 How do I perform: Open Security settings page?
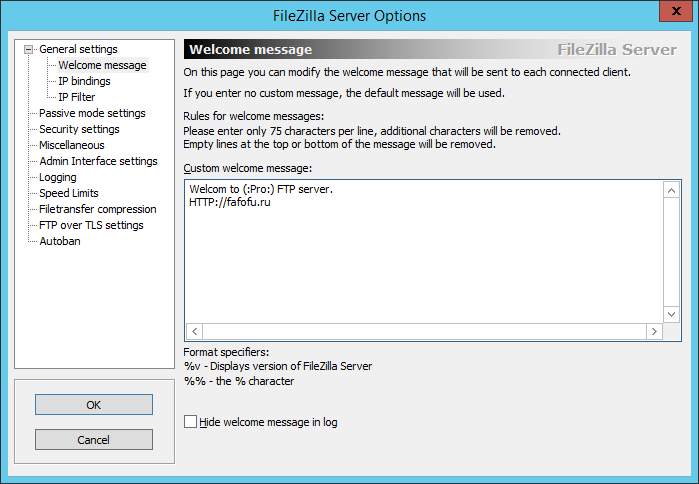click(79, 129)
